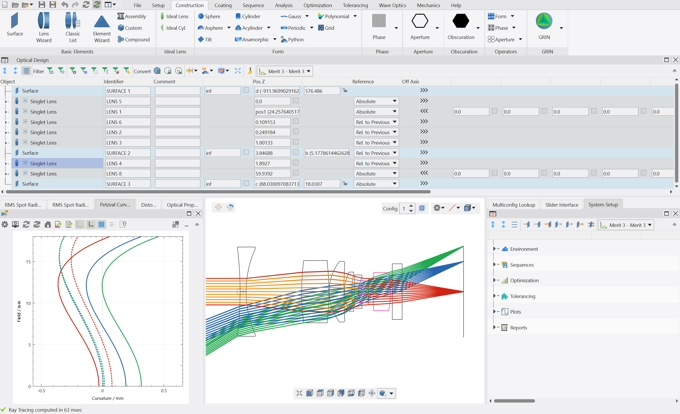Expand the Tolerancing tree node
Image resolution: width=680 pixels, height=414 pixels.
tap(495, 296)
